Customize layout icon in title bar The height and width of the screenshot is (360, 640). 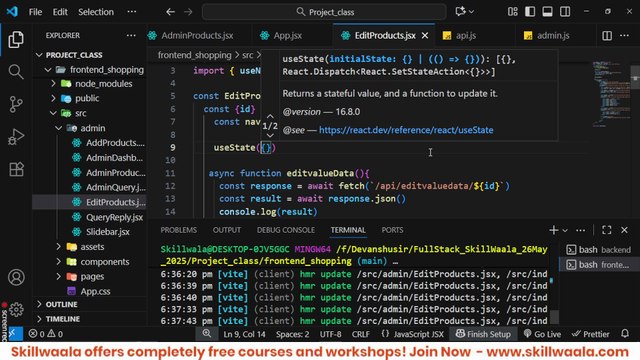(513, 12)
